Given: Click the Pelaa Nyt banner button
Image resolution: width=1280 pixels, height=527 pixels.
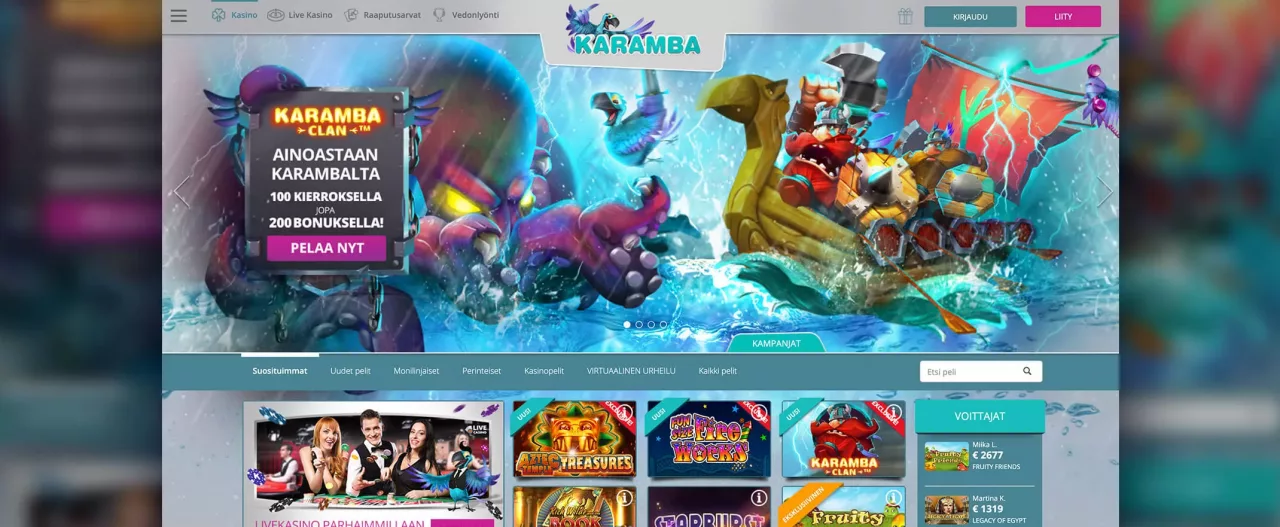Looking at the screenshot, I should tap(326, 248).
